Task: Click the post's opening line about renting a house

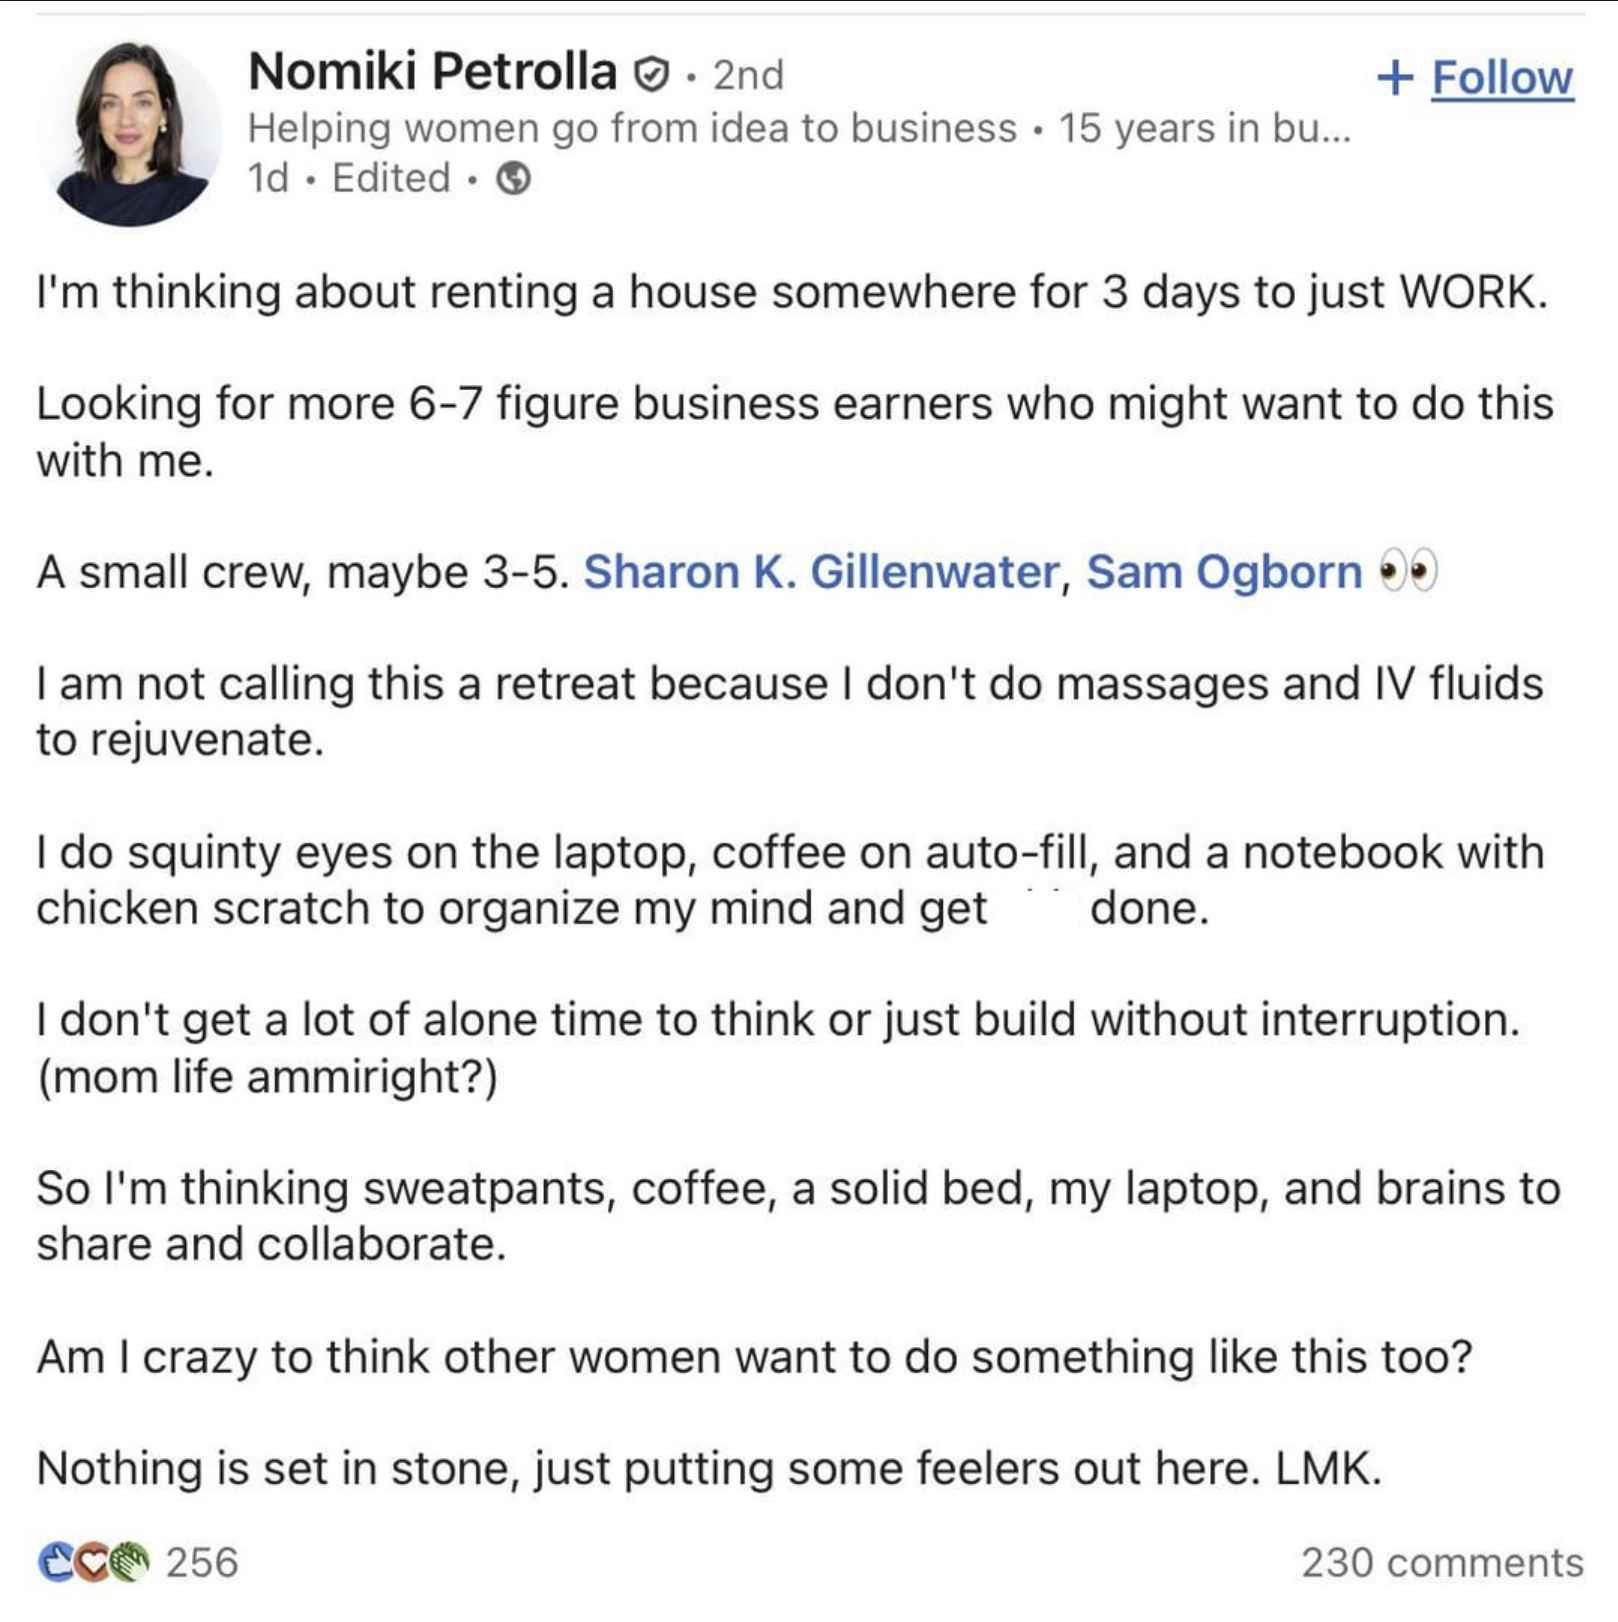Action: 792,292
